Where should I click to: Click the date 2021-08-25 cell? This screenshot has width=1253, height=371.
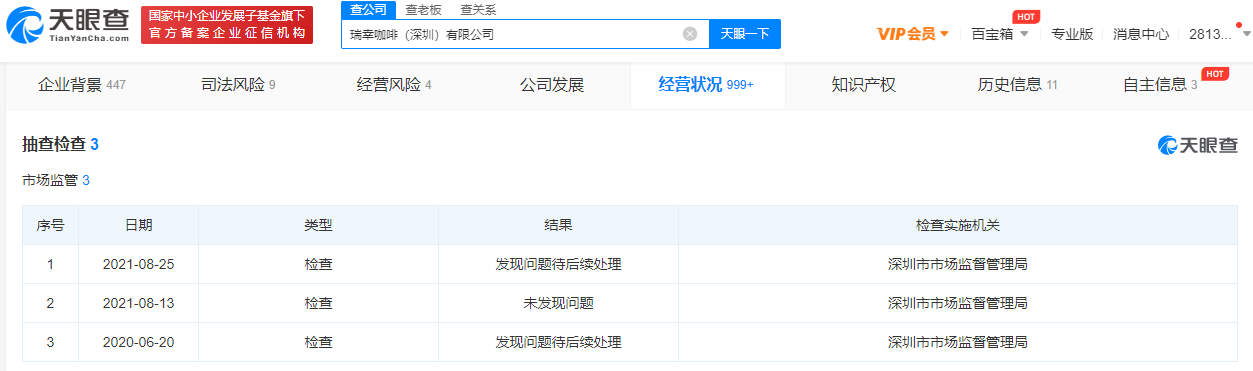tap(139, 265)
